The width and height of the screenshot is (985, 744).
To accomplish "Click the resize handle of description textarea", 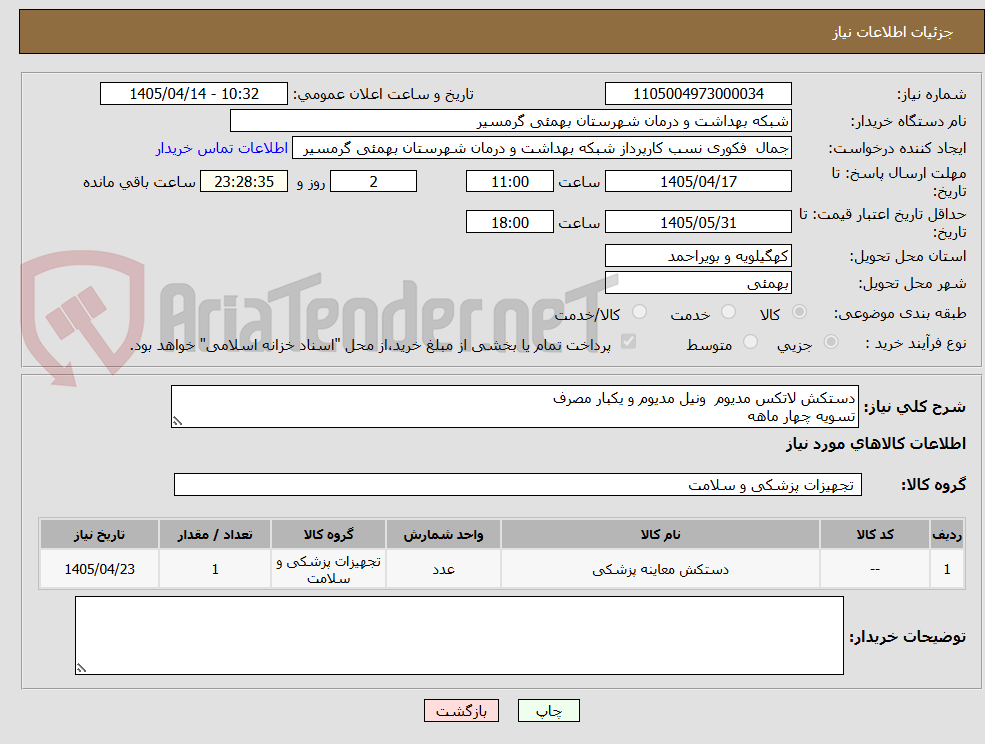I will 177,422.
